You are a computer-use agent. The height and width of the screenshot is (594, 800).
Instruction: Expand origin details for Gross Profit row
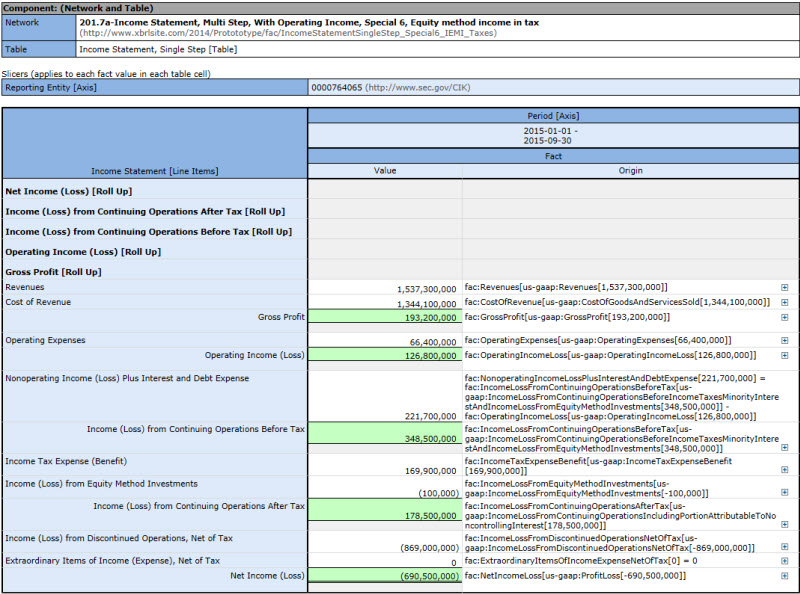[785, 317]
